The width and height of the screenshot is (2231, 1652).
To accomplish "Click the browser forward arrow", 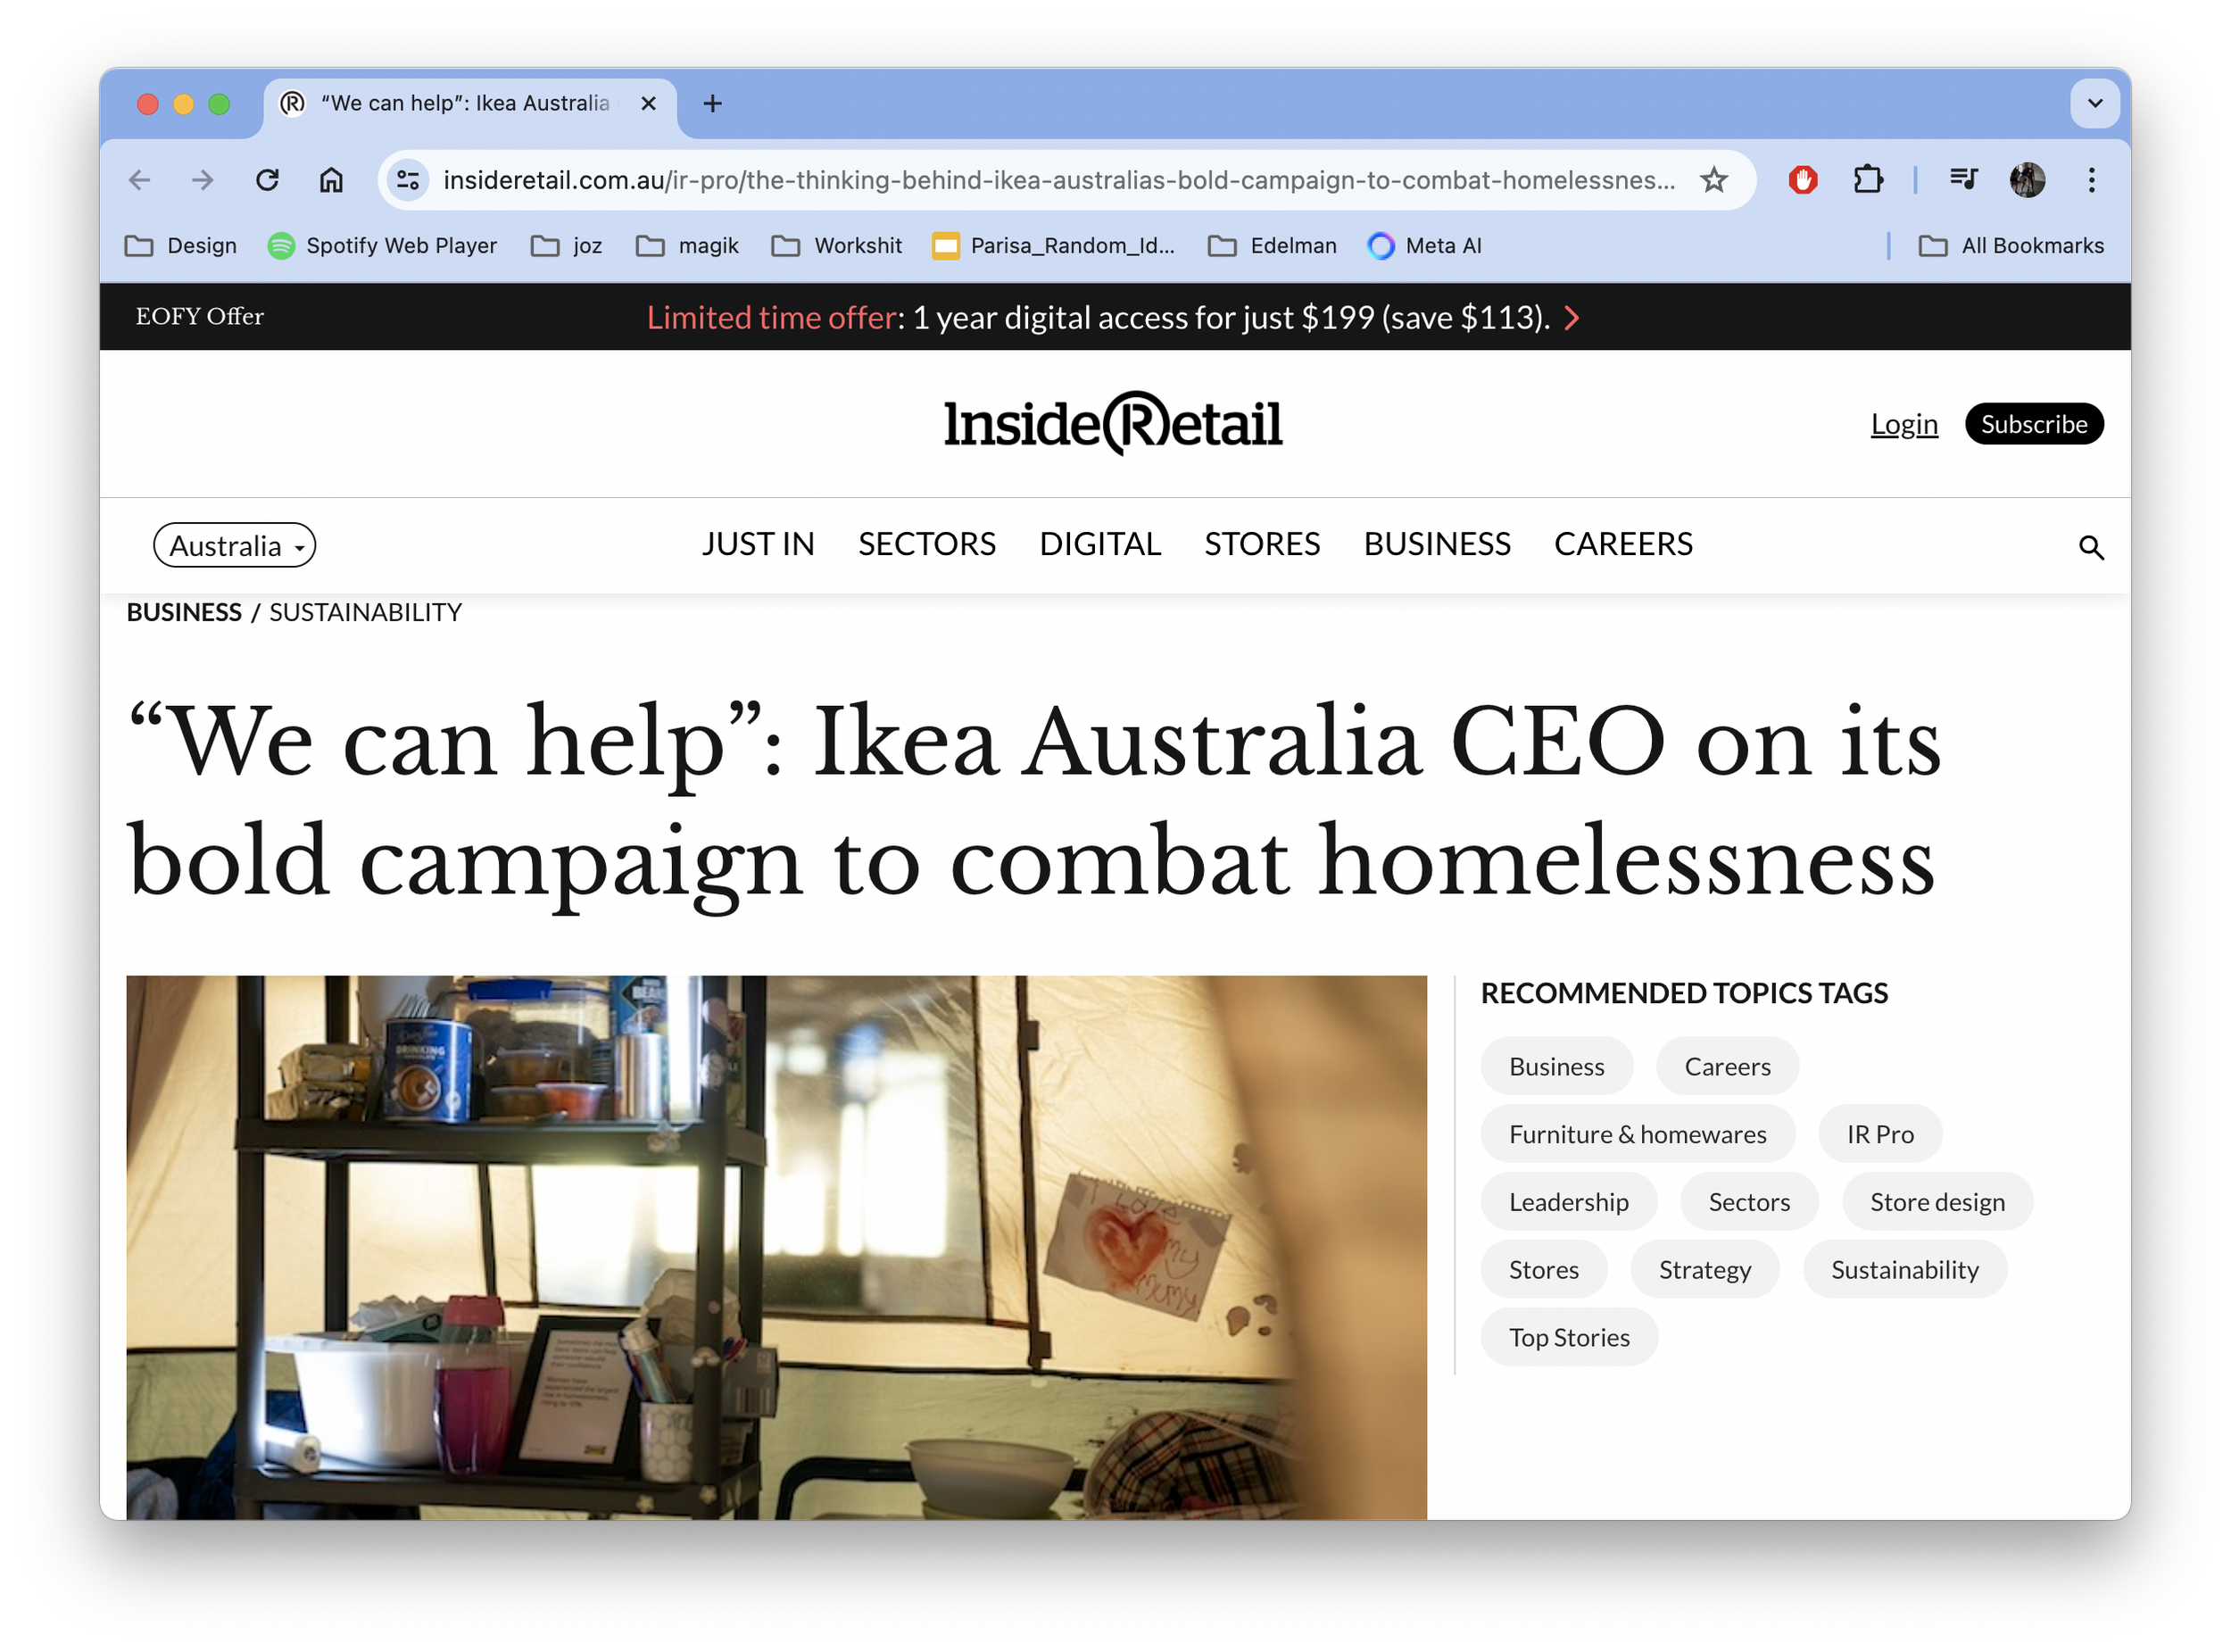I will tap(203, 181).
